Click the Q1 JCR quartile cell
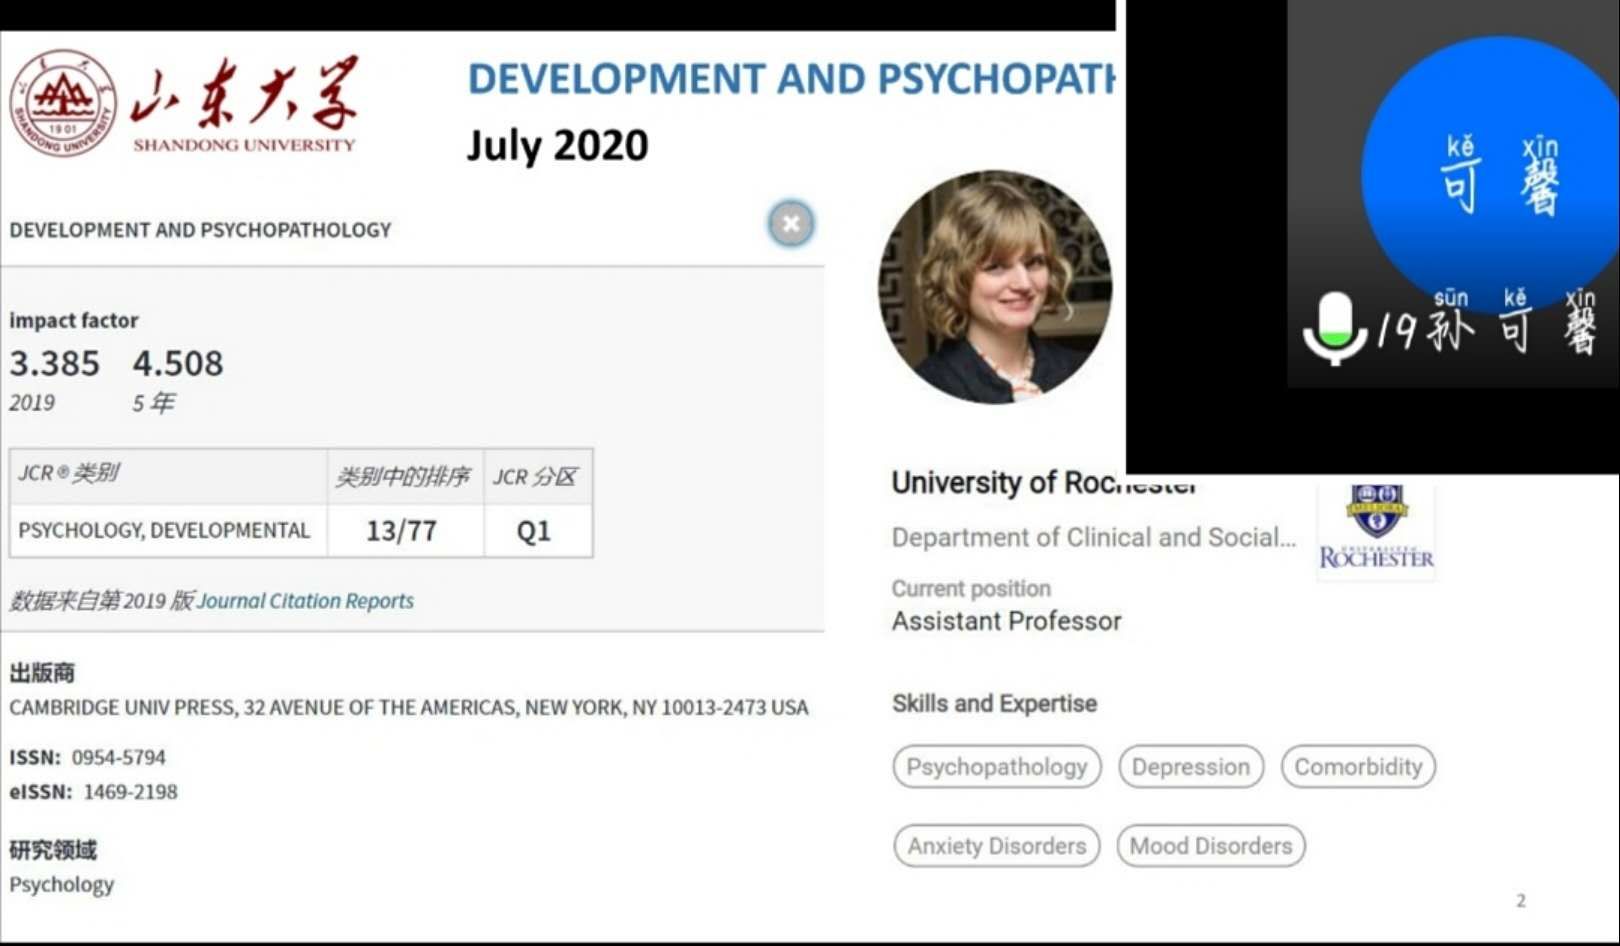Image resolution: width=1620 pixels, height=946 pixels. 534,531
